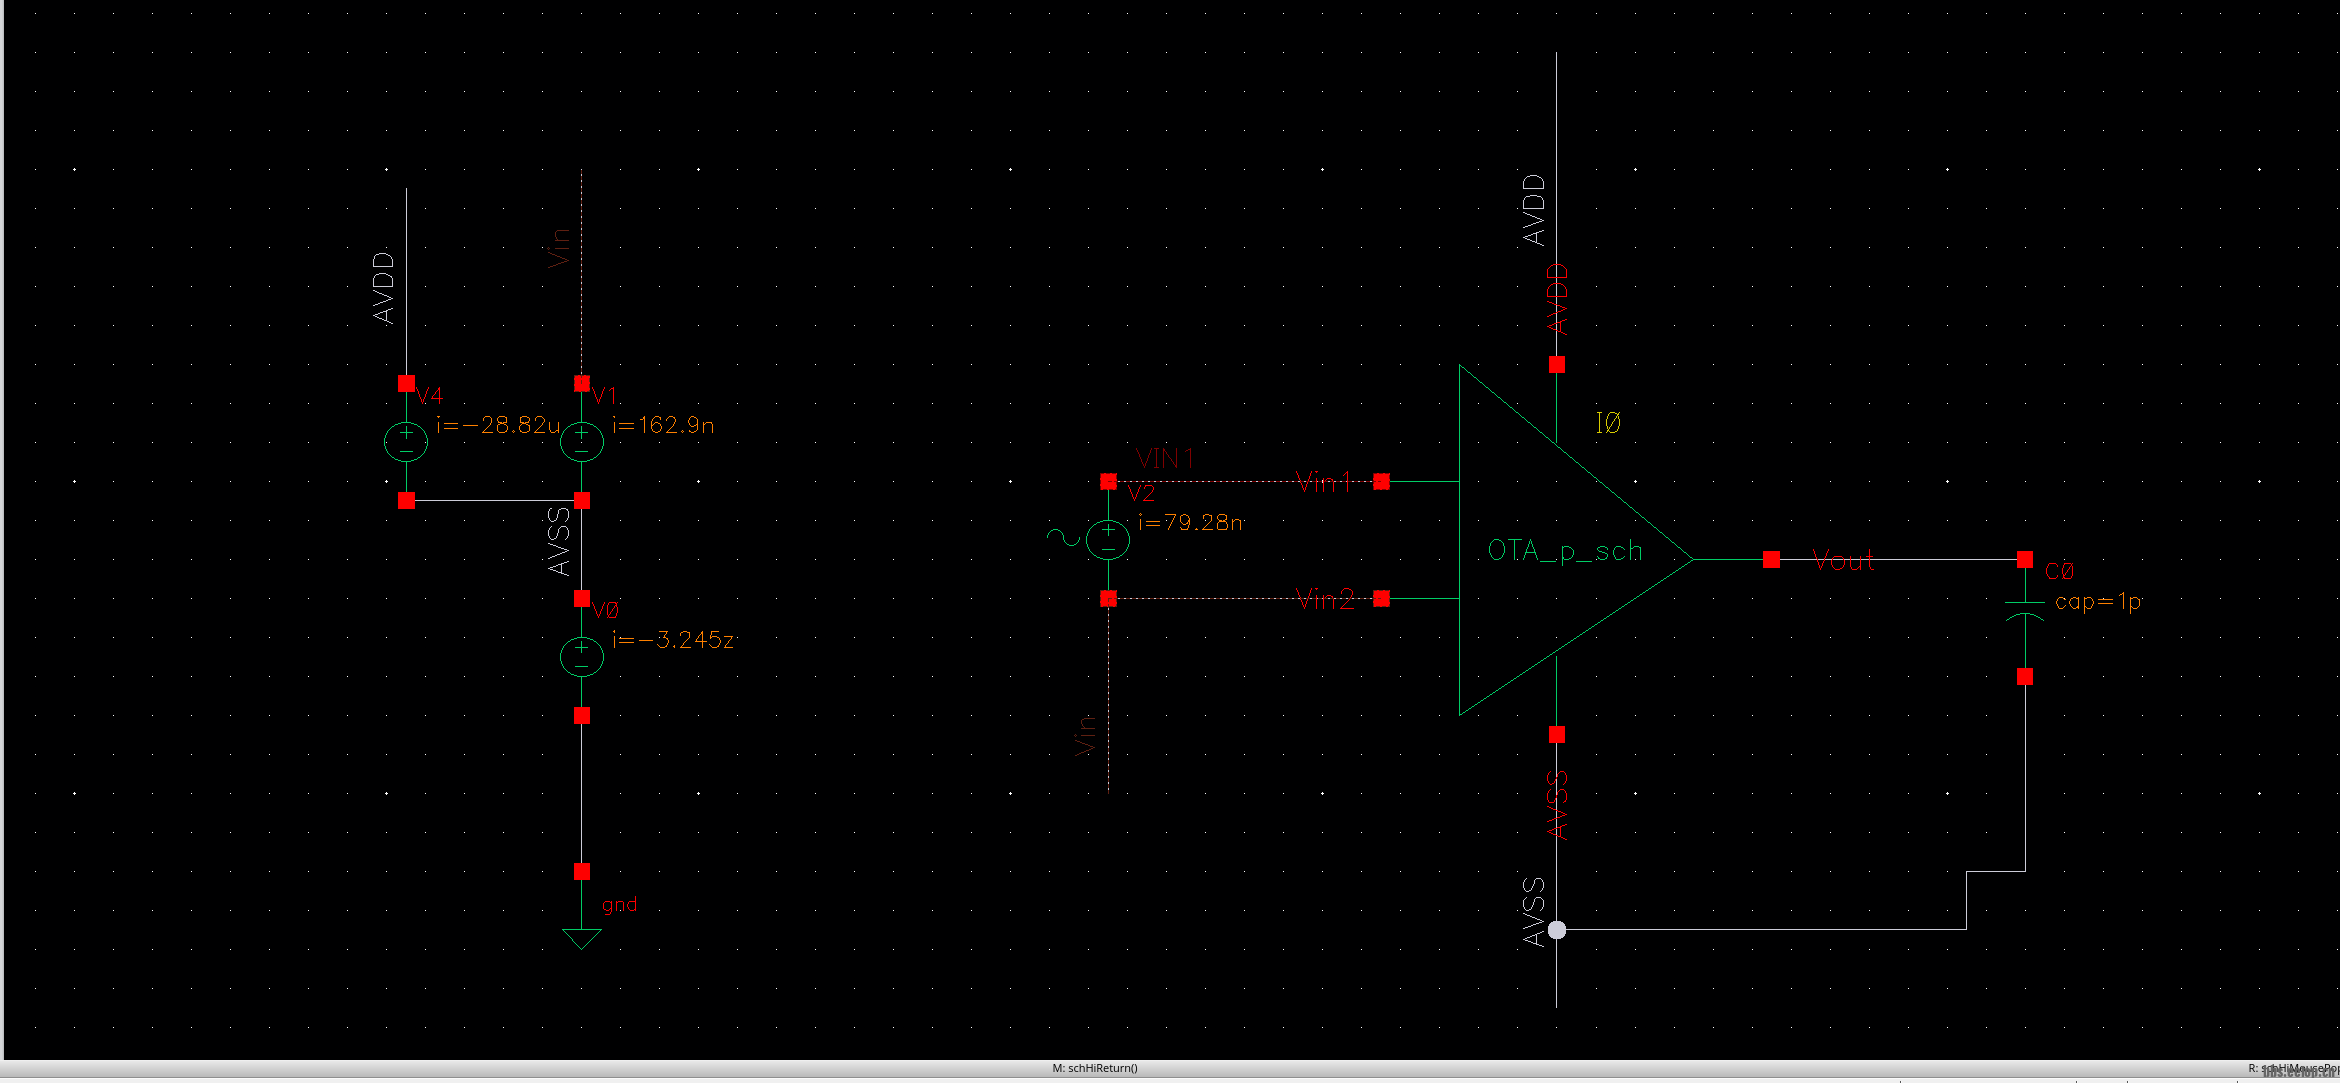
Task: Click the Vin2 input pin square
Action: coord(1381,599)
